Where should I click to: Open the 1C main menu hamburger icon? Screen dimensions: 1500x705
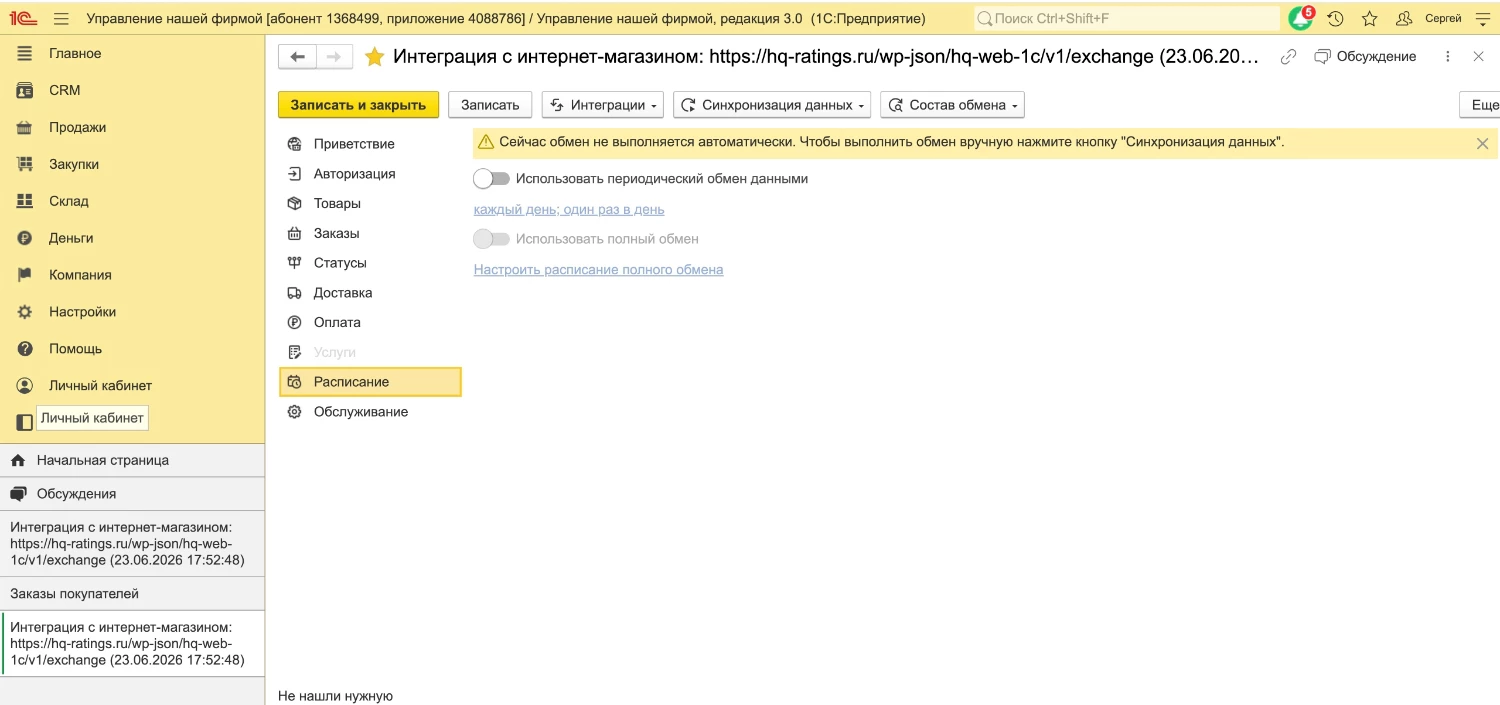tap(61, 18)
